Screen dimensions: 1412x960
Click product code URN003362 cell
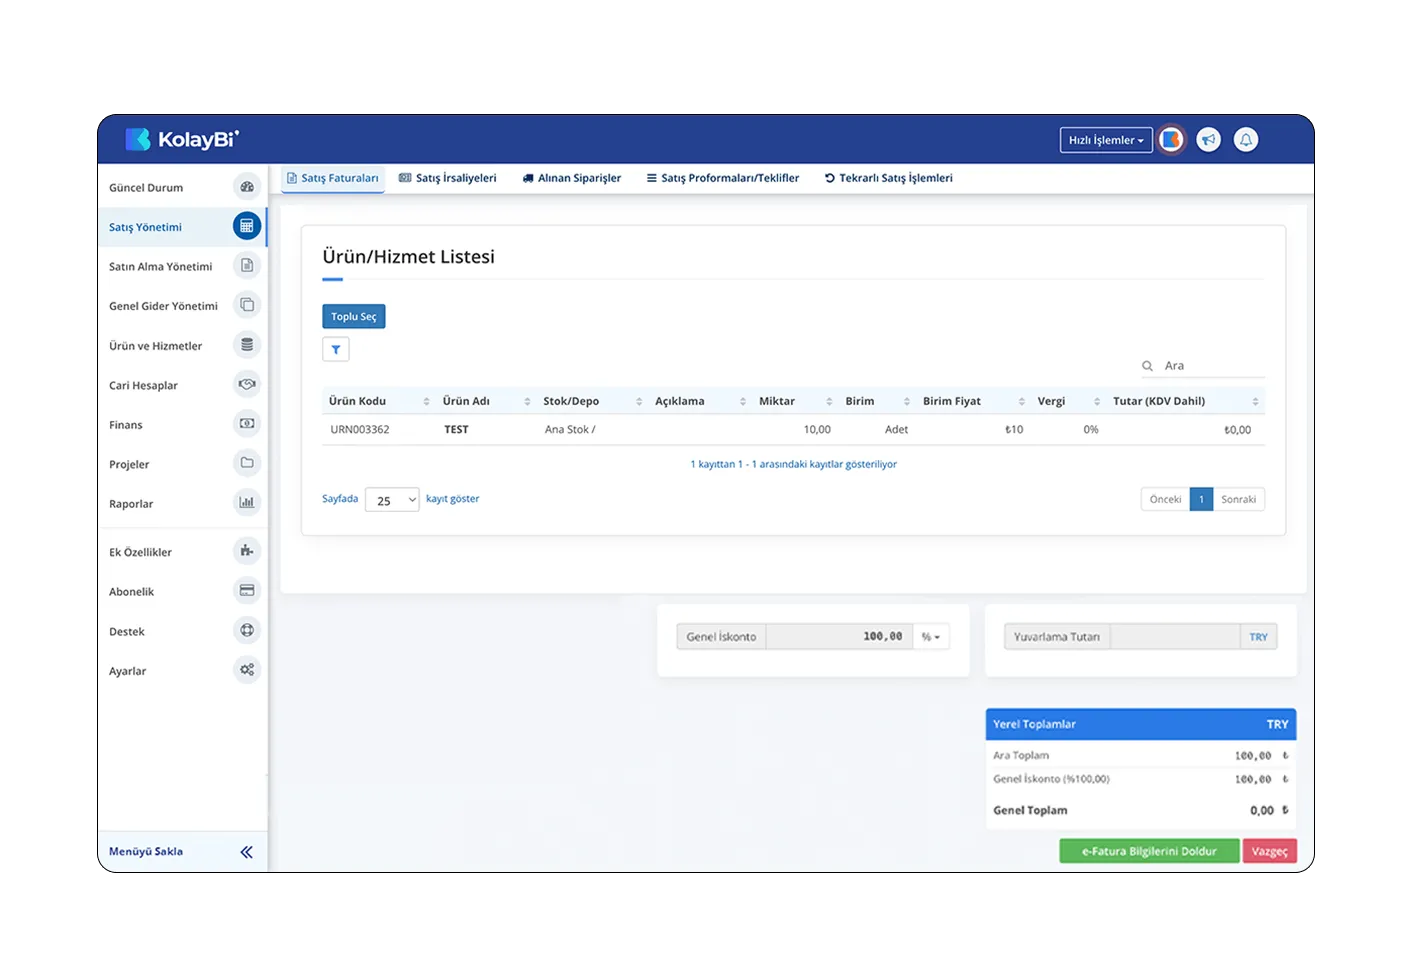[360, 430]
